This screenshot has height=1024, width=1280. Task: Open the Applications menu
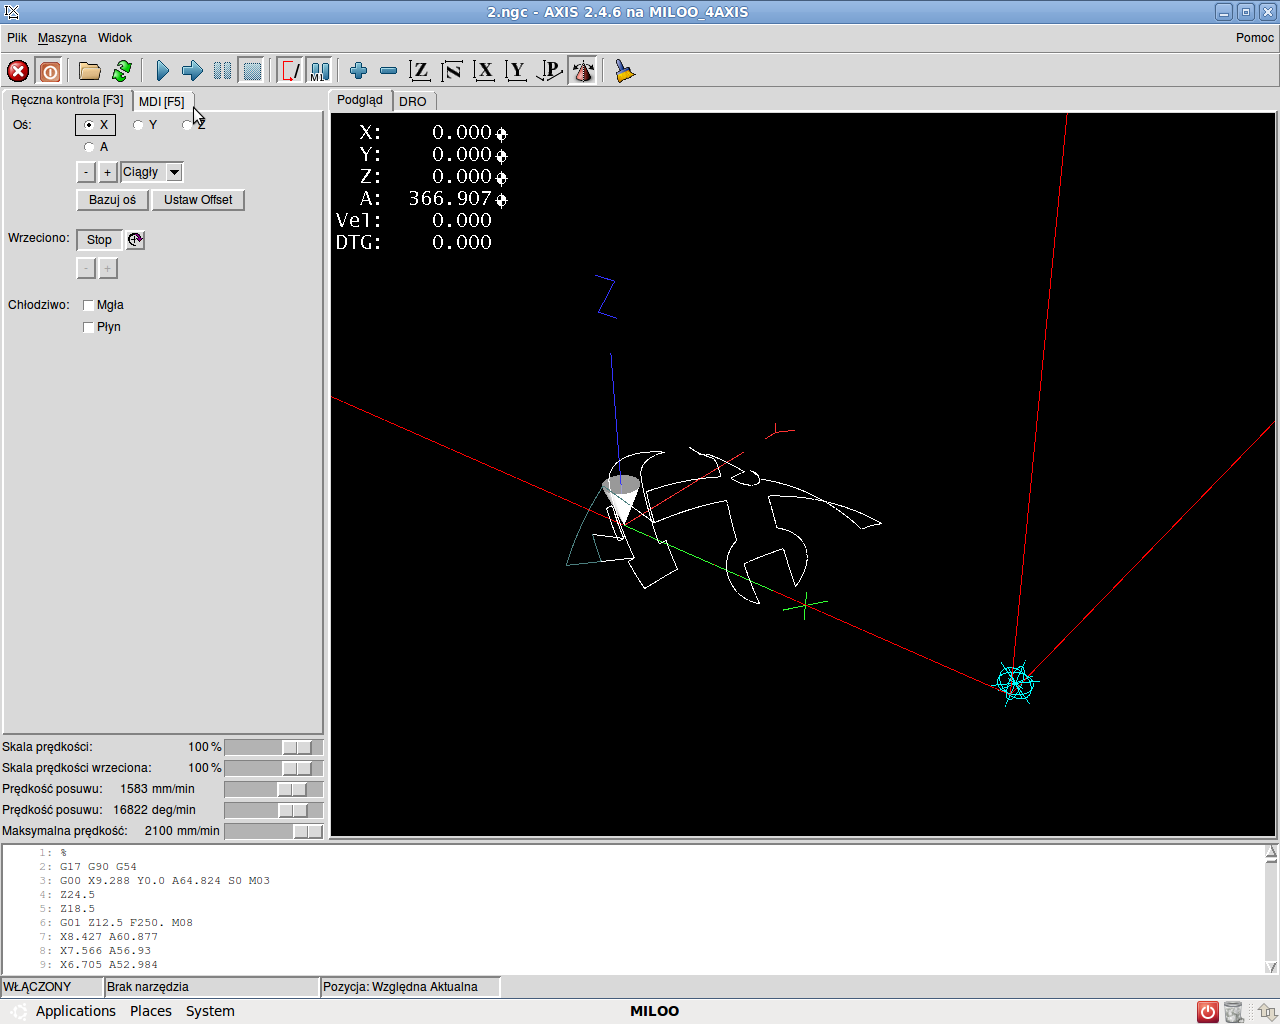click(x=76, y=1011)
